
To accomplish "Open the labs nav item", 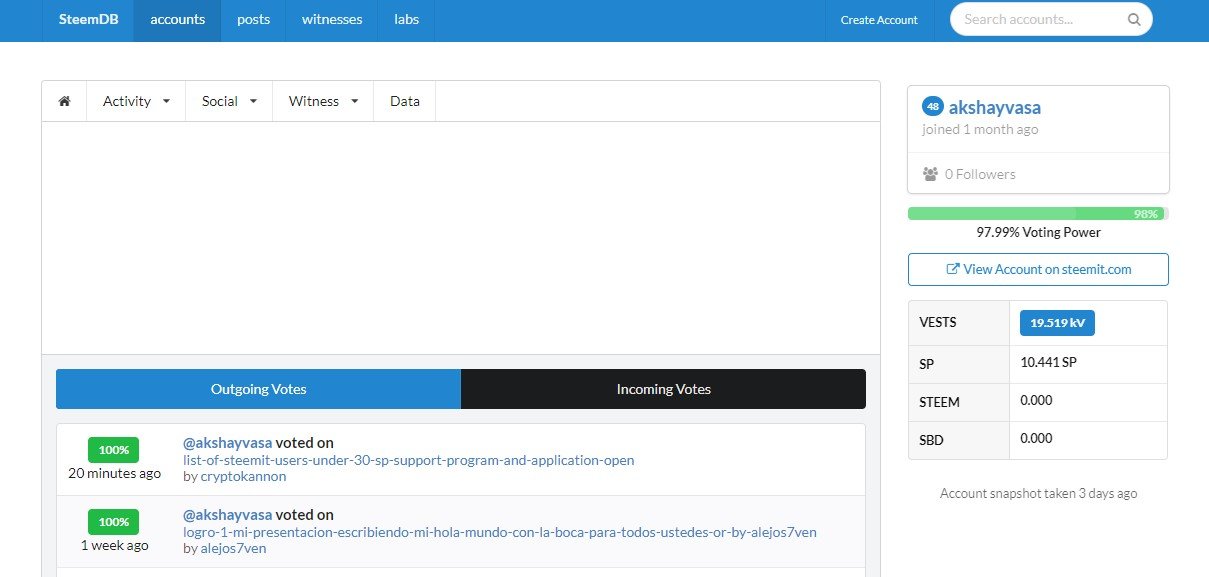I will [x=406, y=20].
